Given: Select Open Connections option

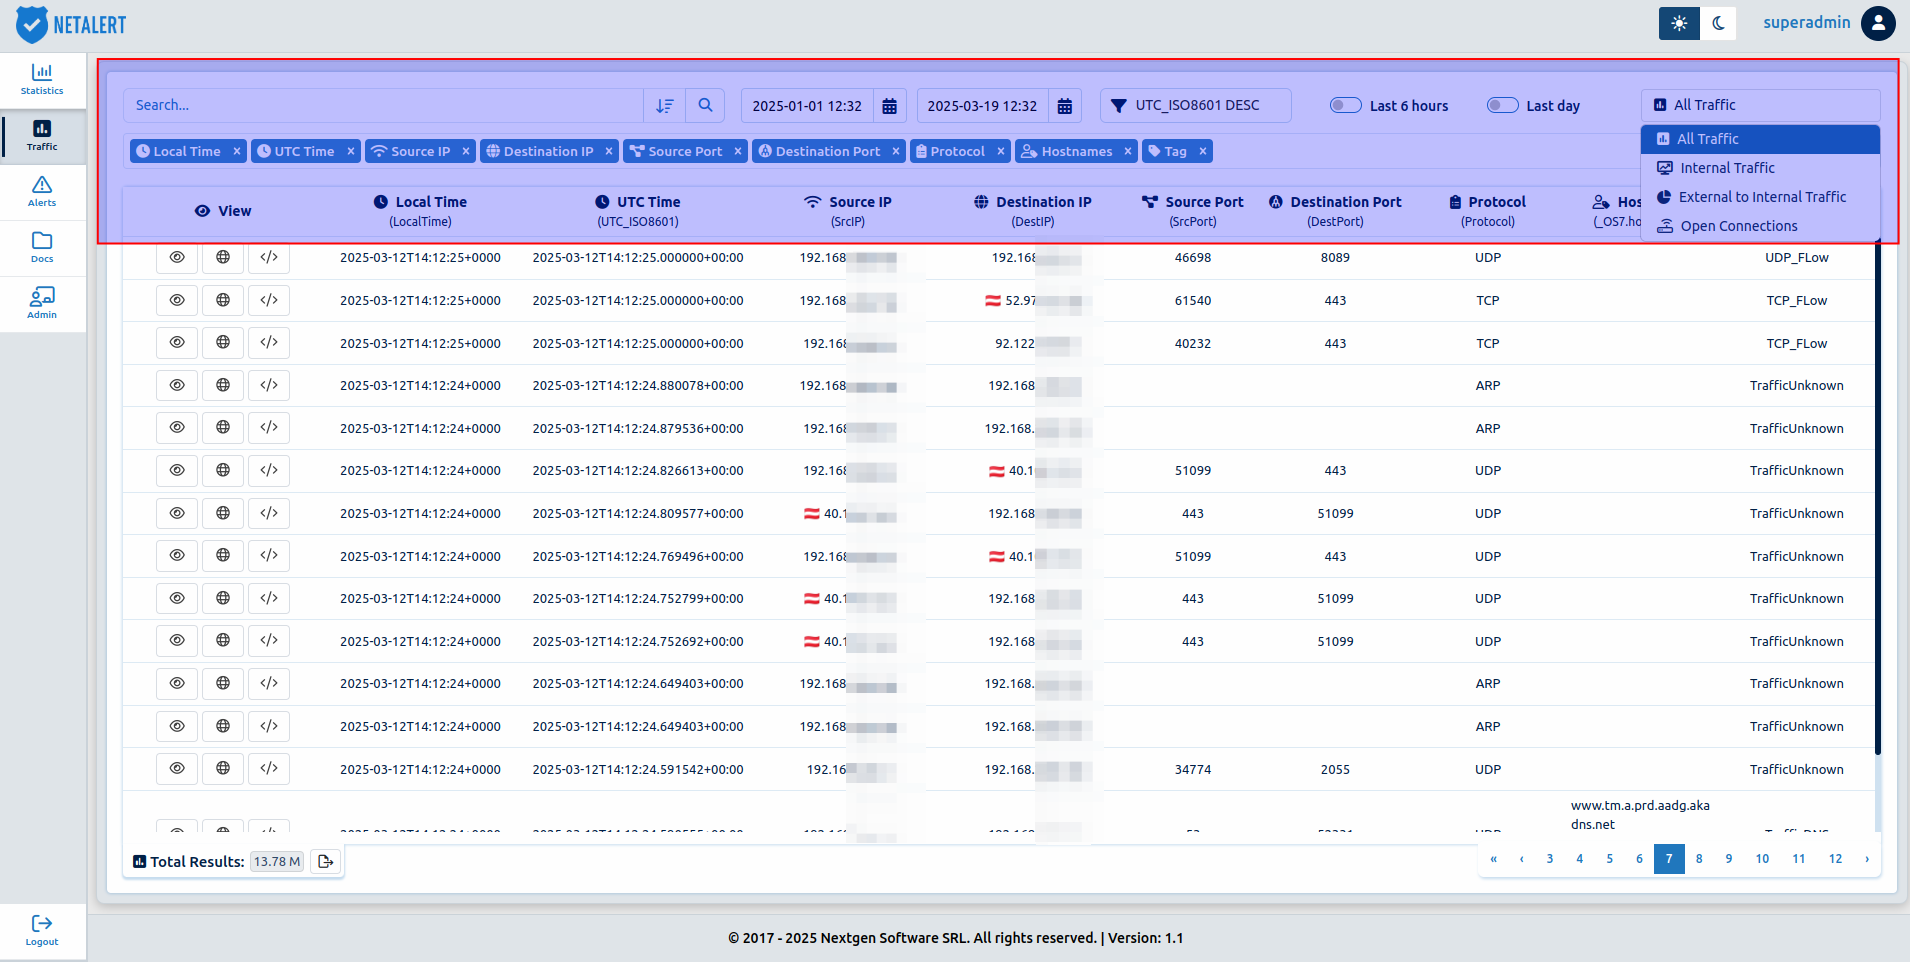Looking at the screenshot, I should [1760, 226].
